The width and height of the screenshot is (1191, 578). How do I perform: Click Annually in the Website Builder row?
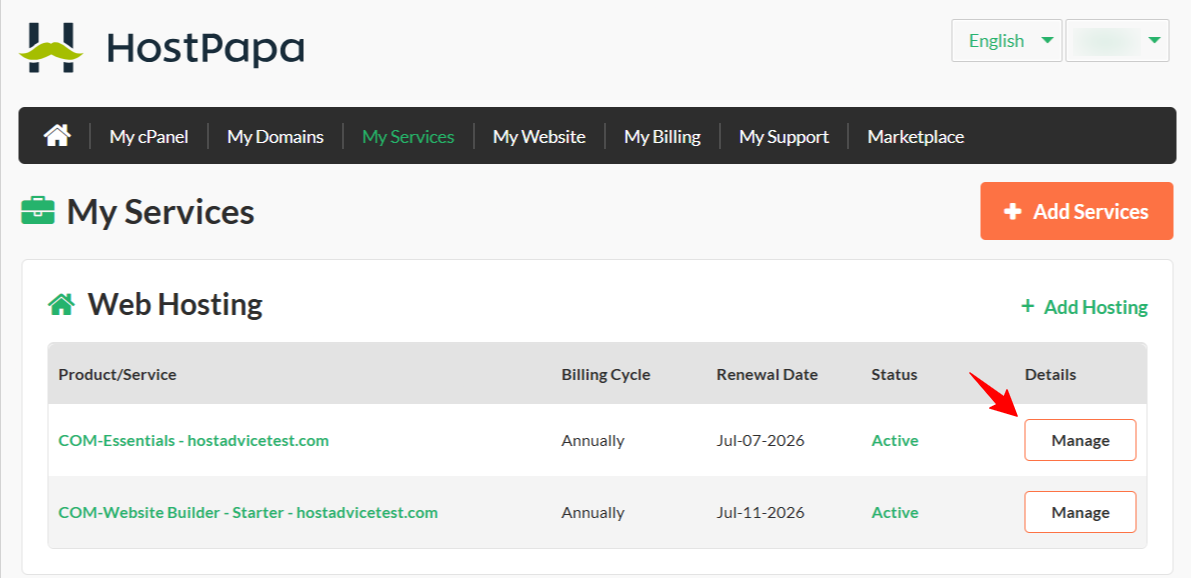(x=593, y=513)
